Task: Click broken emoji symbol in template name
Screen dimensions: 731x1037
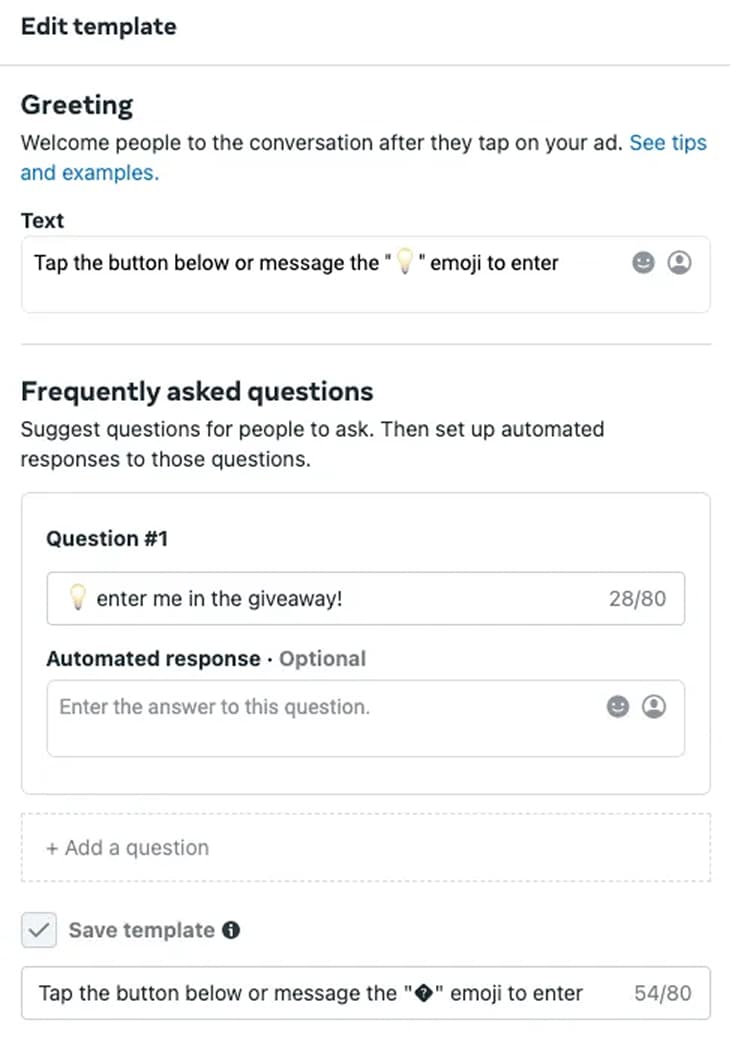Action: click(x=423, y=994)
